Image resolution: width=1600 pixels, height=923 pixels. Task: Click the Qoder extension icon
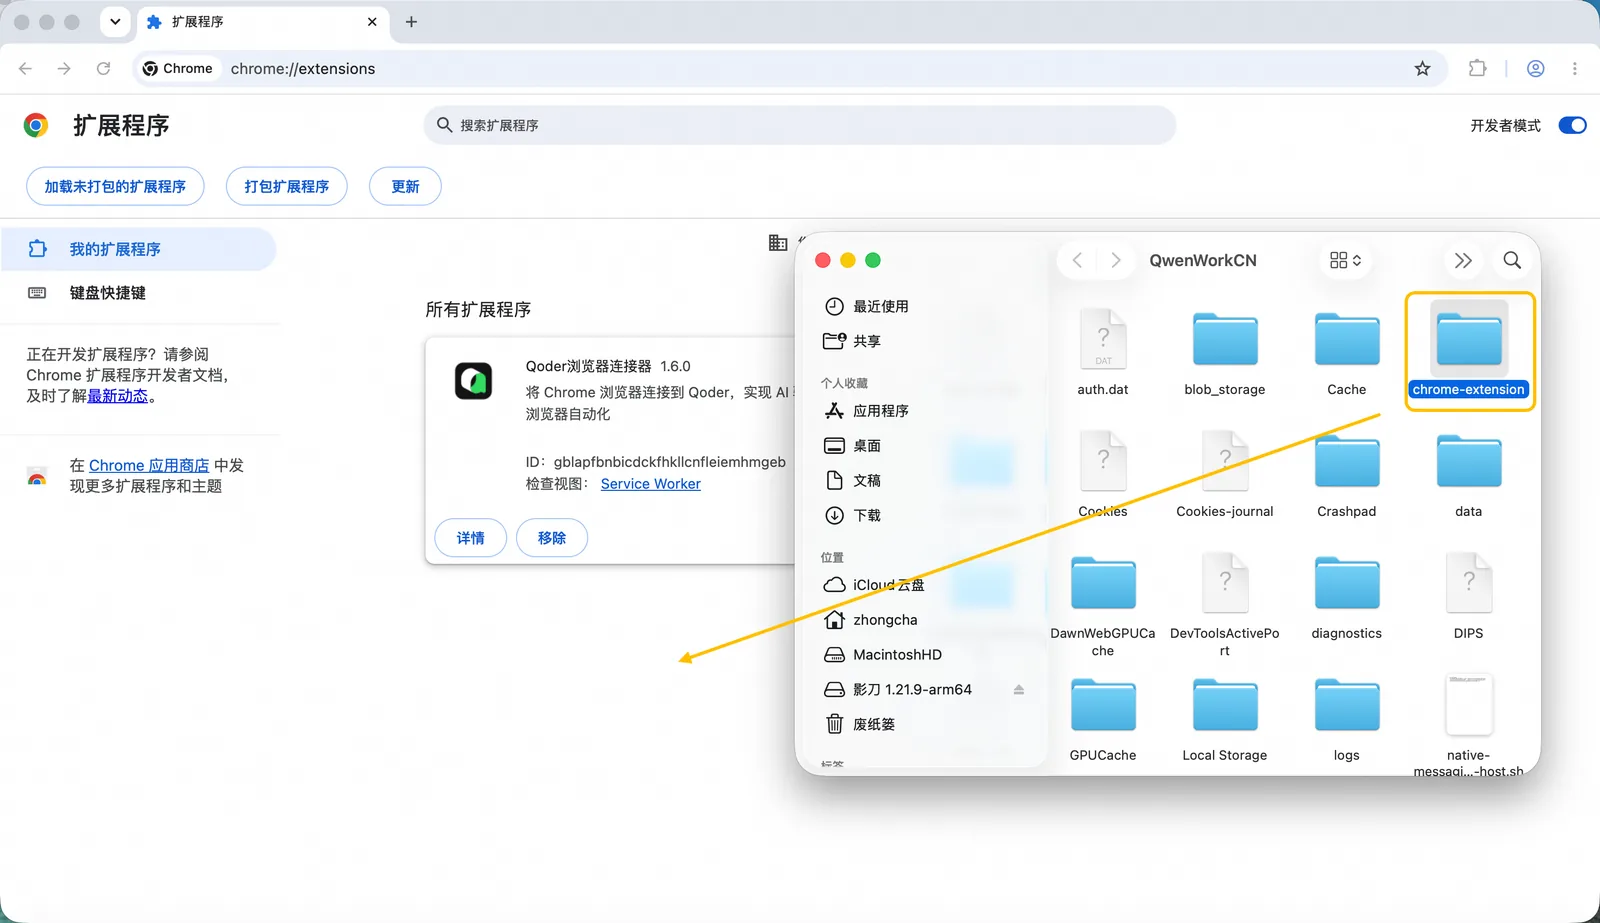coord(473,381)
